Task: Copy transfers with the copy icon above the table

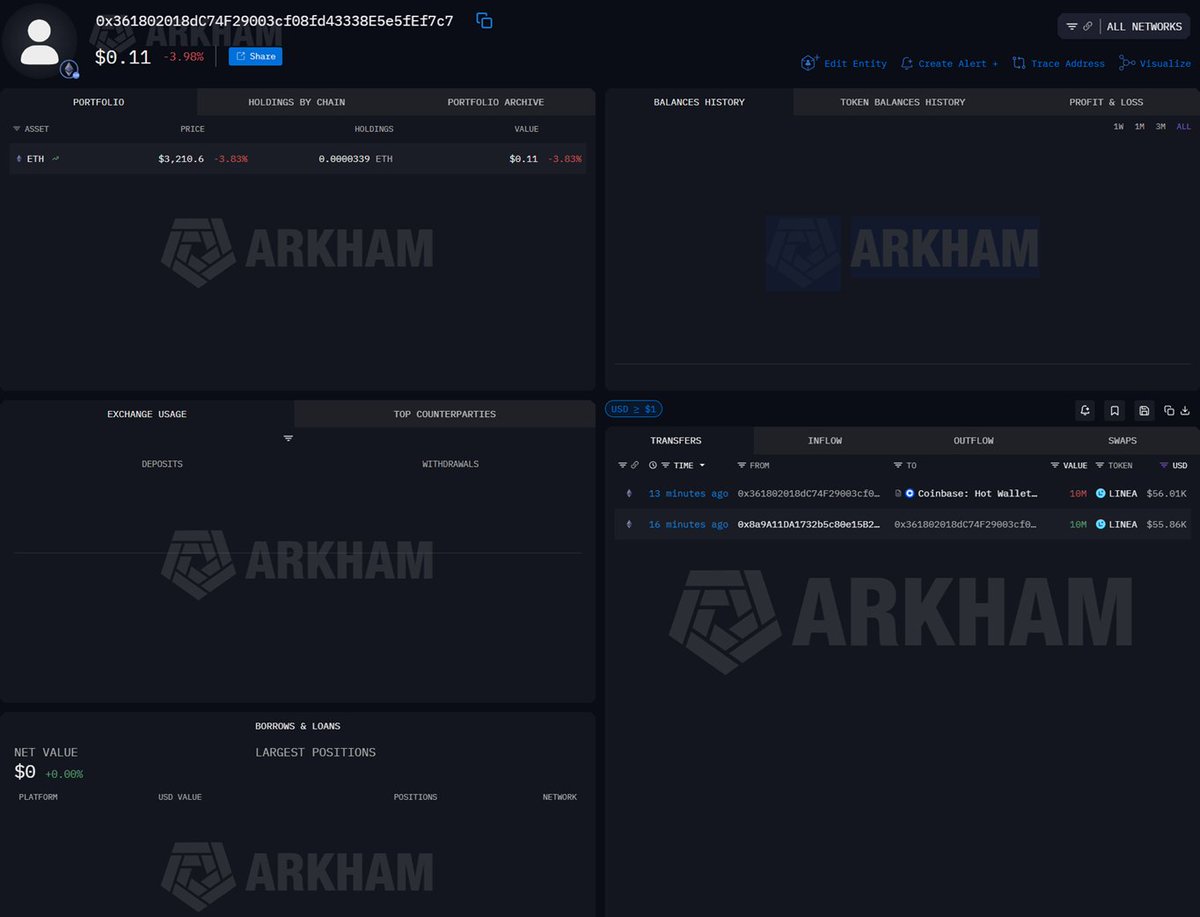Action: (1169, 410)
